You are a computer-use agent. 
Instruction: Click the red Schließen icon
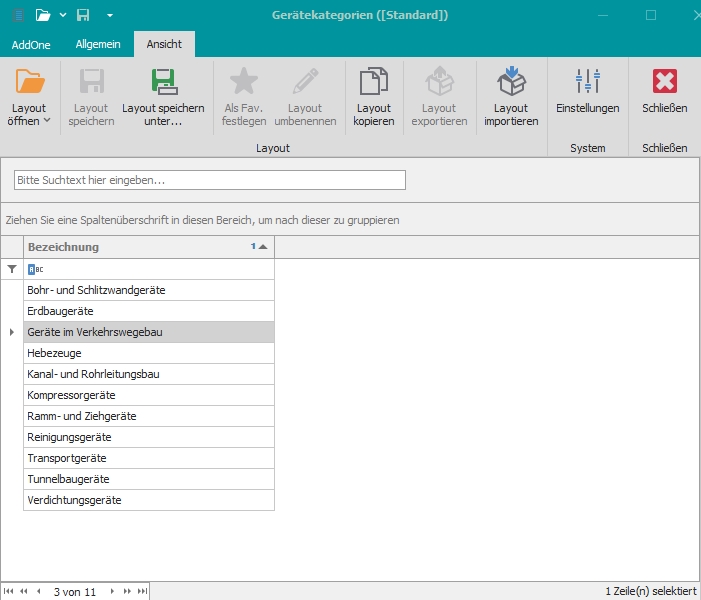coord(664,82)
